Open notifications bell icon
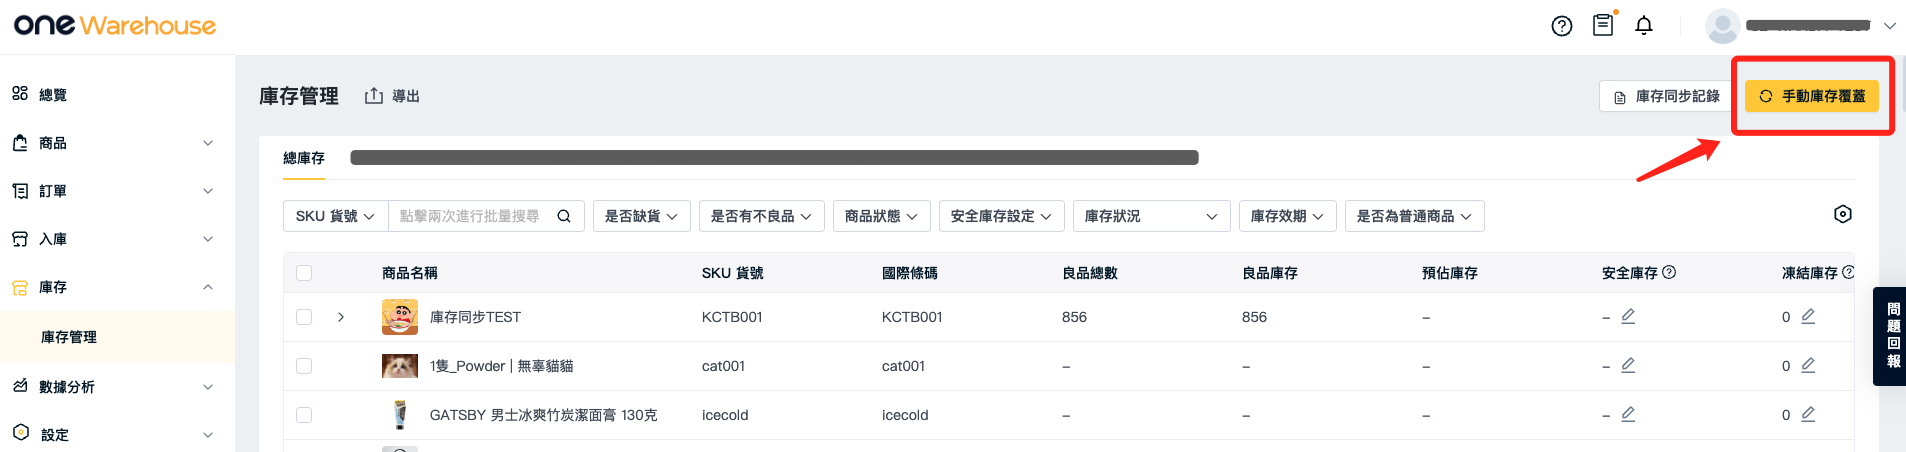 (x=1644, y=25)
